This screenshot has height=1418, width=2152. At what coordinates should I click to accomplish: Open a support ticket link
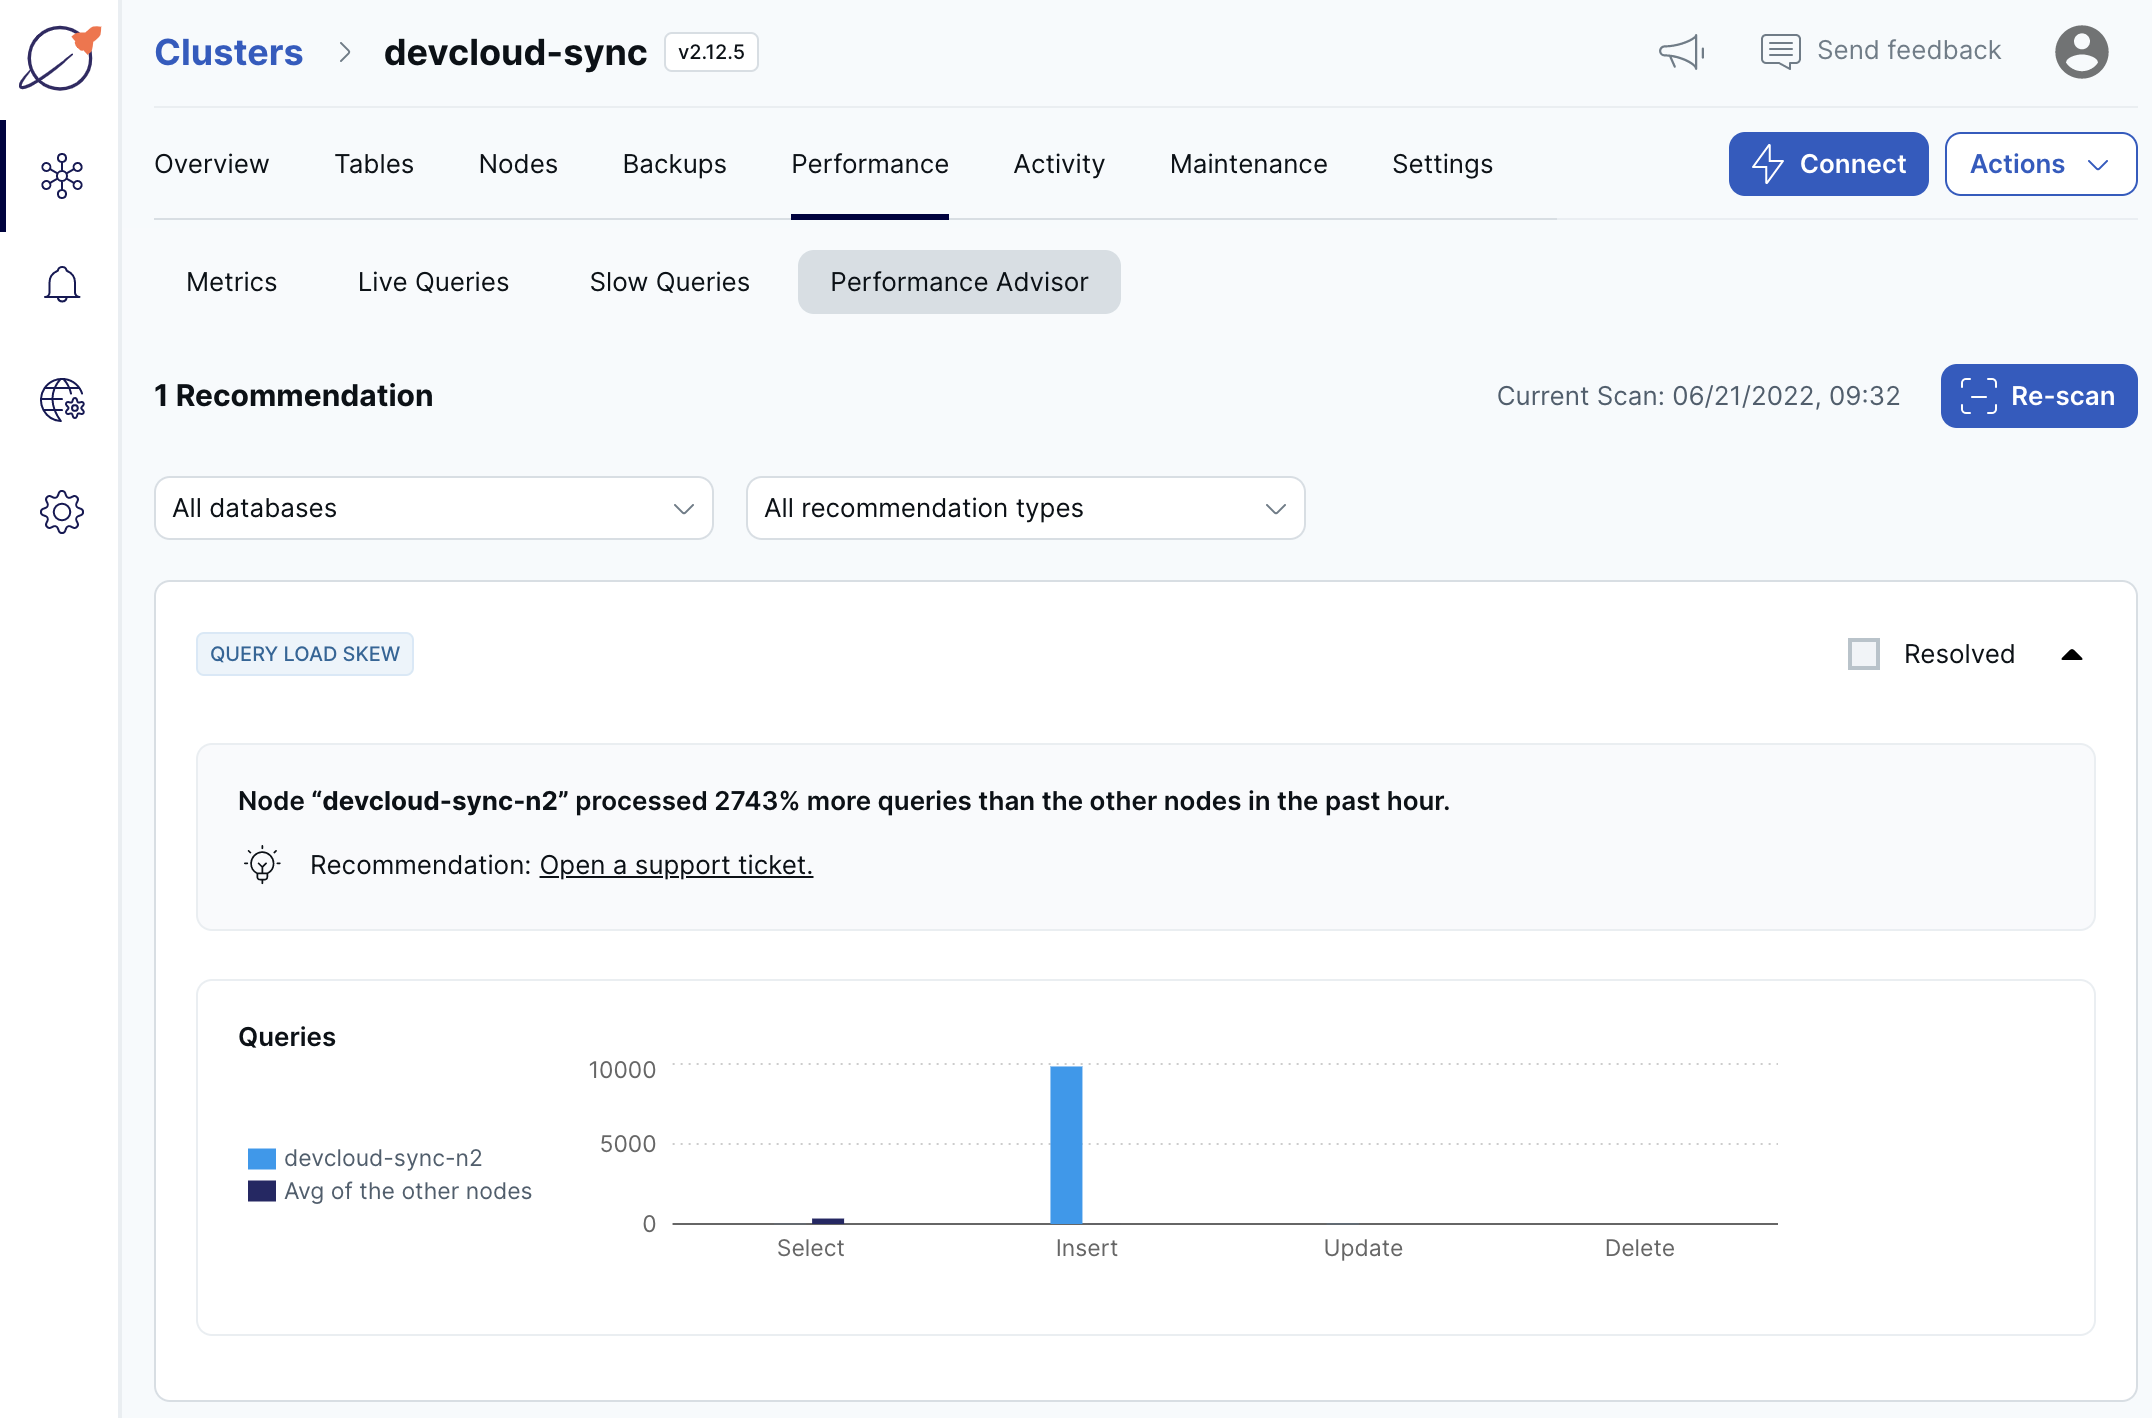(x=677, y=865)
